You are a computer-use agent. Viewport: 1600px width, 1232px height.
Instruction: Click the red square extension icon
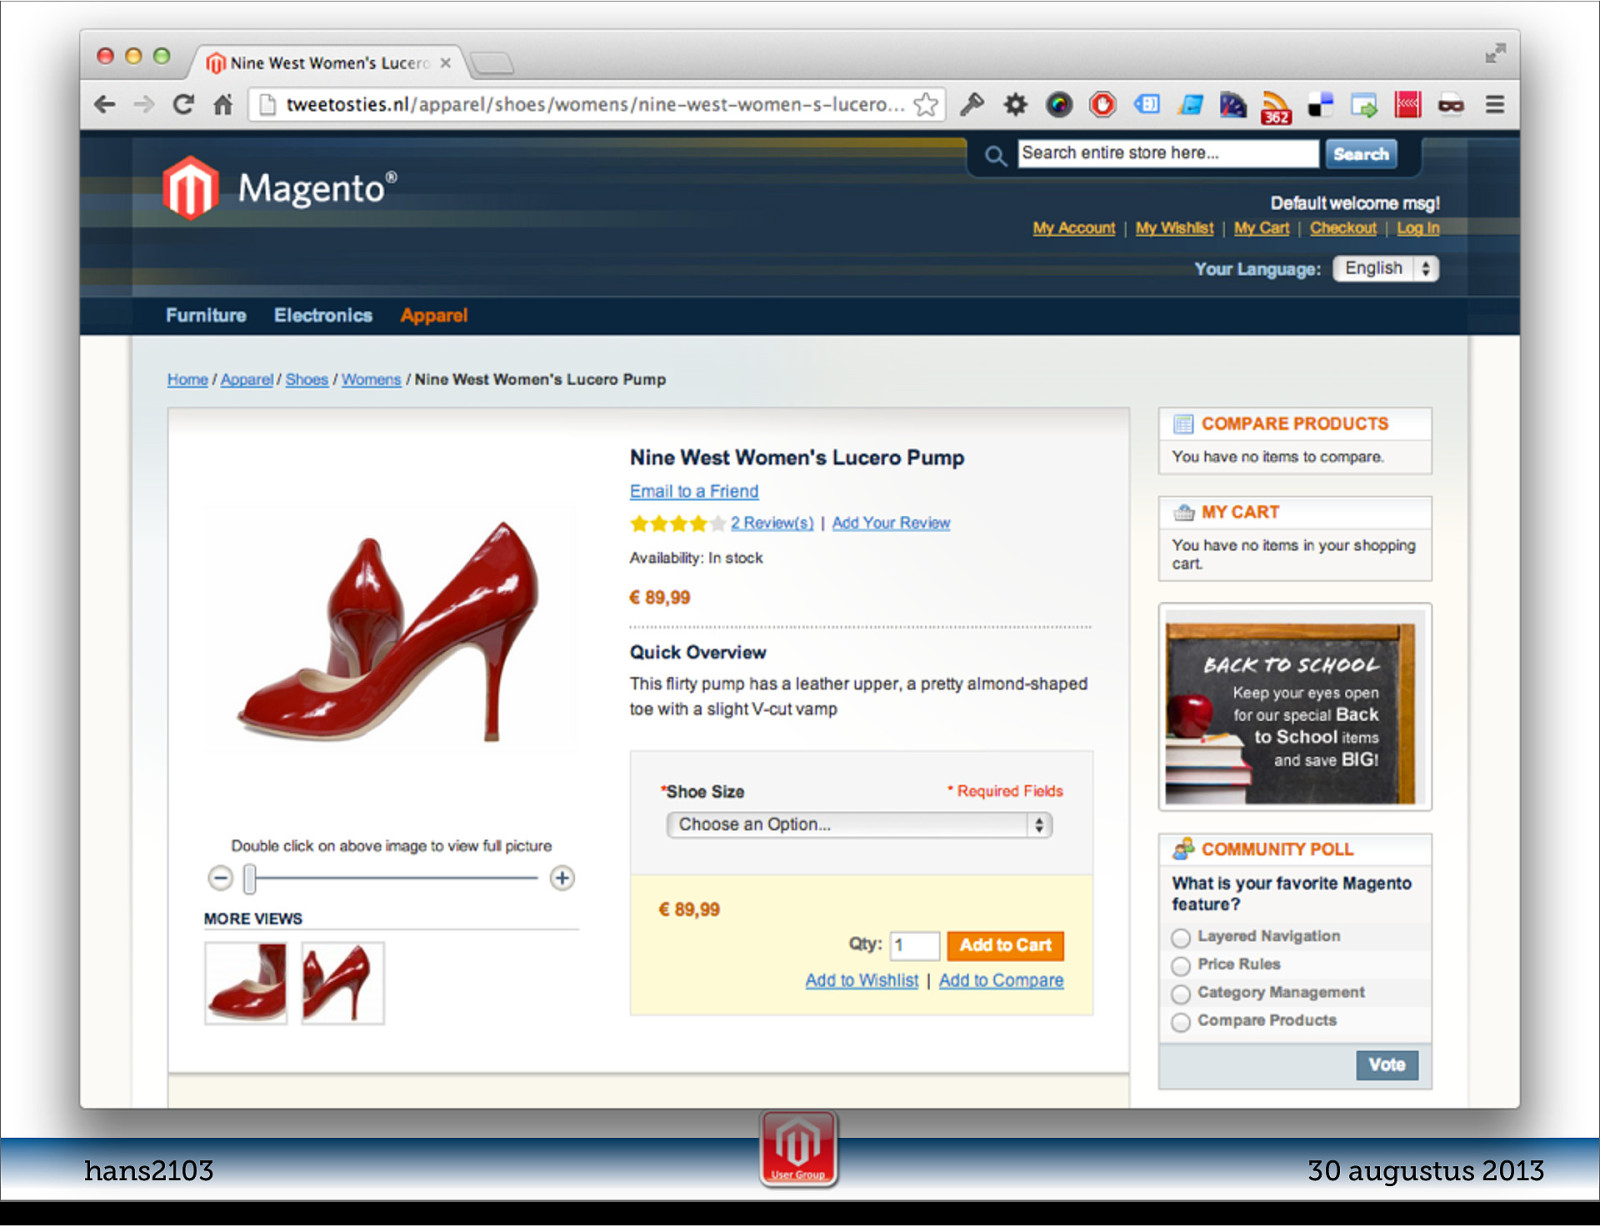pos(1408,104)
